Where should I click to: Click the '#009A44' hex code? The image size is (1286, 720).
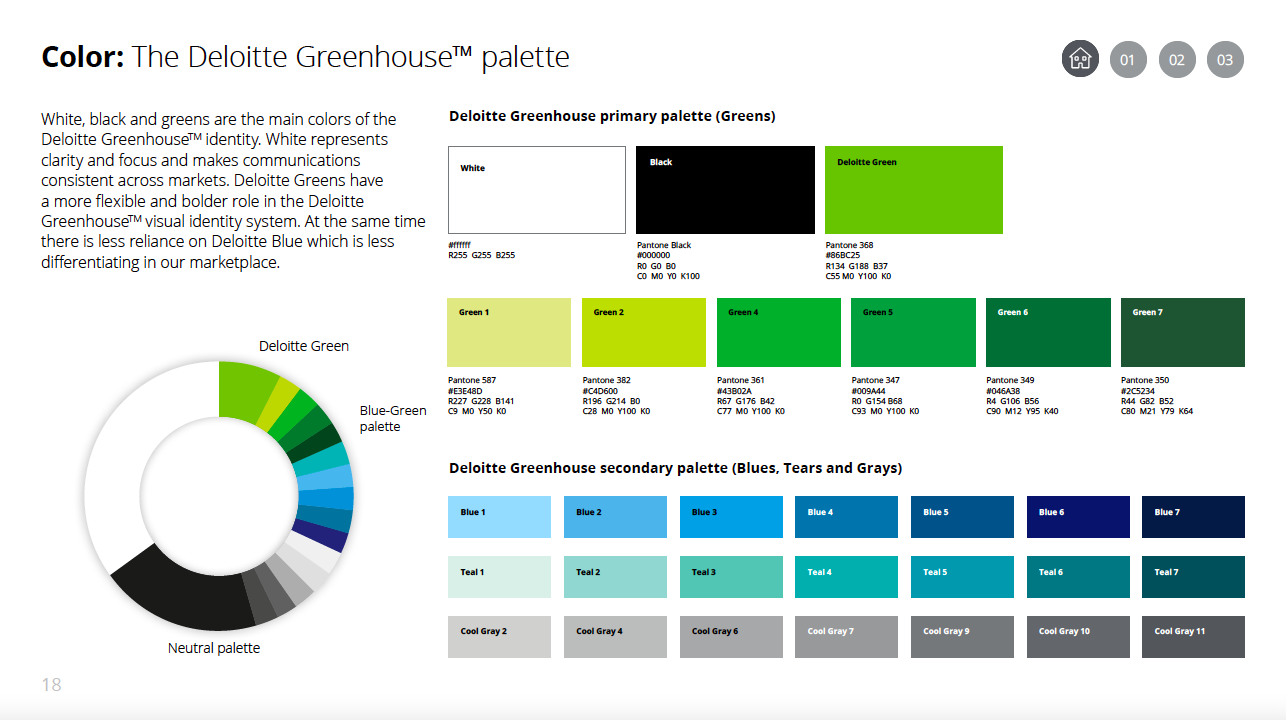tap(870, 391)
